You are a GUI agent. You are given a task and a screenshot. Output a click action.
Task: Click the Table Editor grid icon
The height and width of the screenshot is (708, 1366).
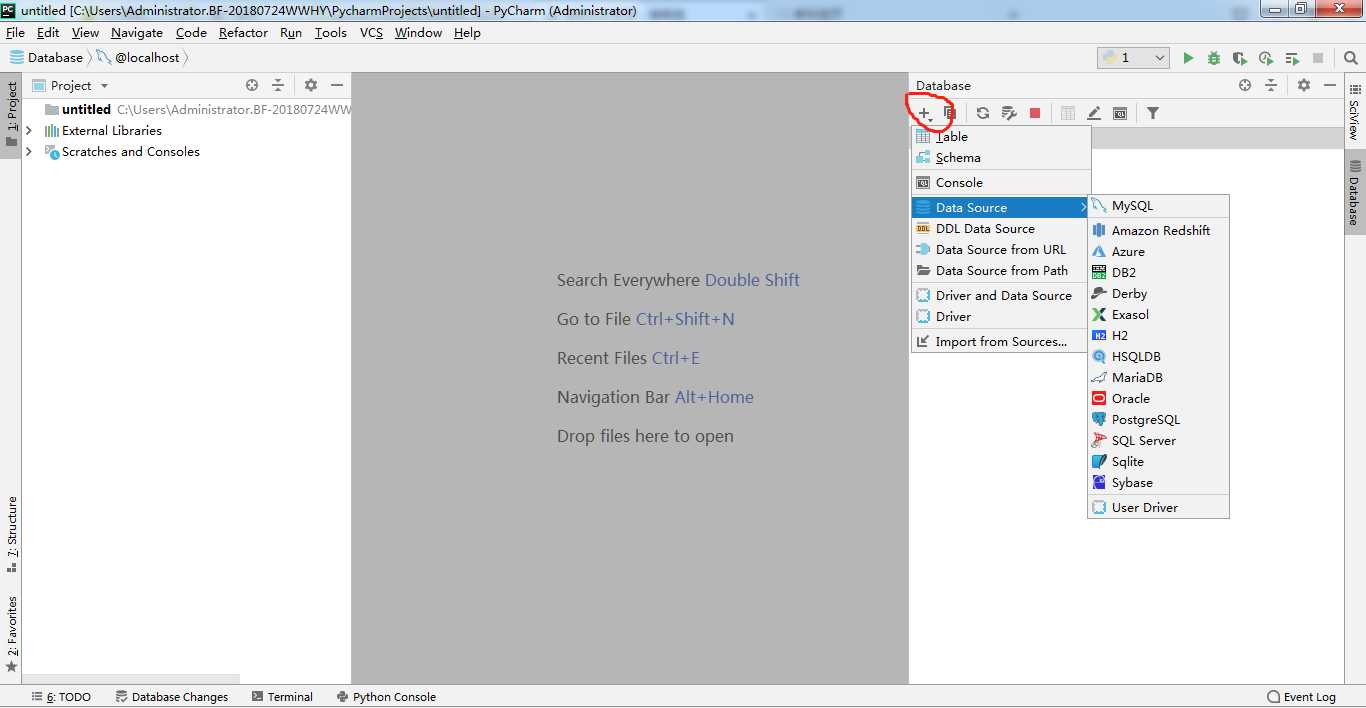pos(1068,113)
